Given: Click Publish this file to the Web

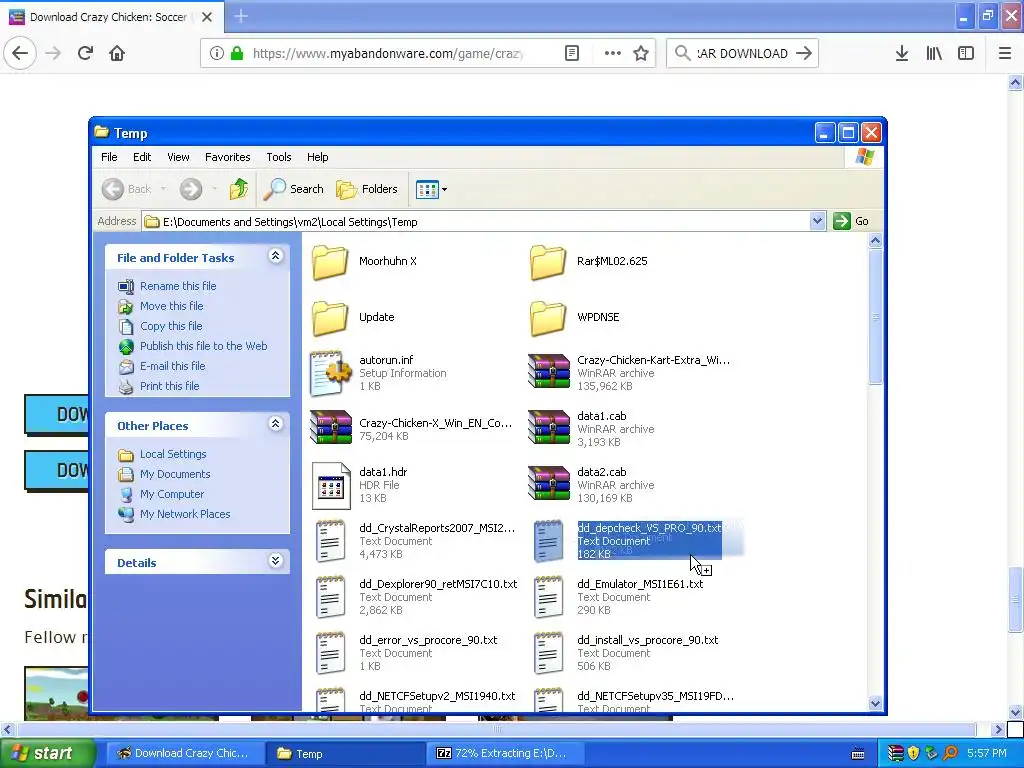Looking at the screenshot, I should pos(203,346).
